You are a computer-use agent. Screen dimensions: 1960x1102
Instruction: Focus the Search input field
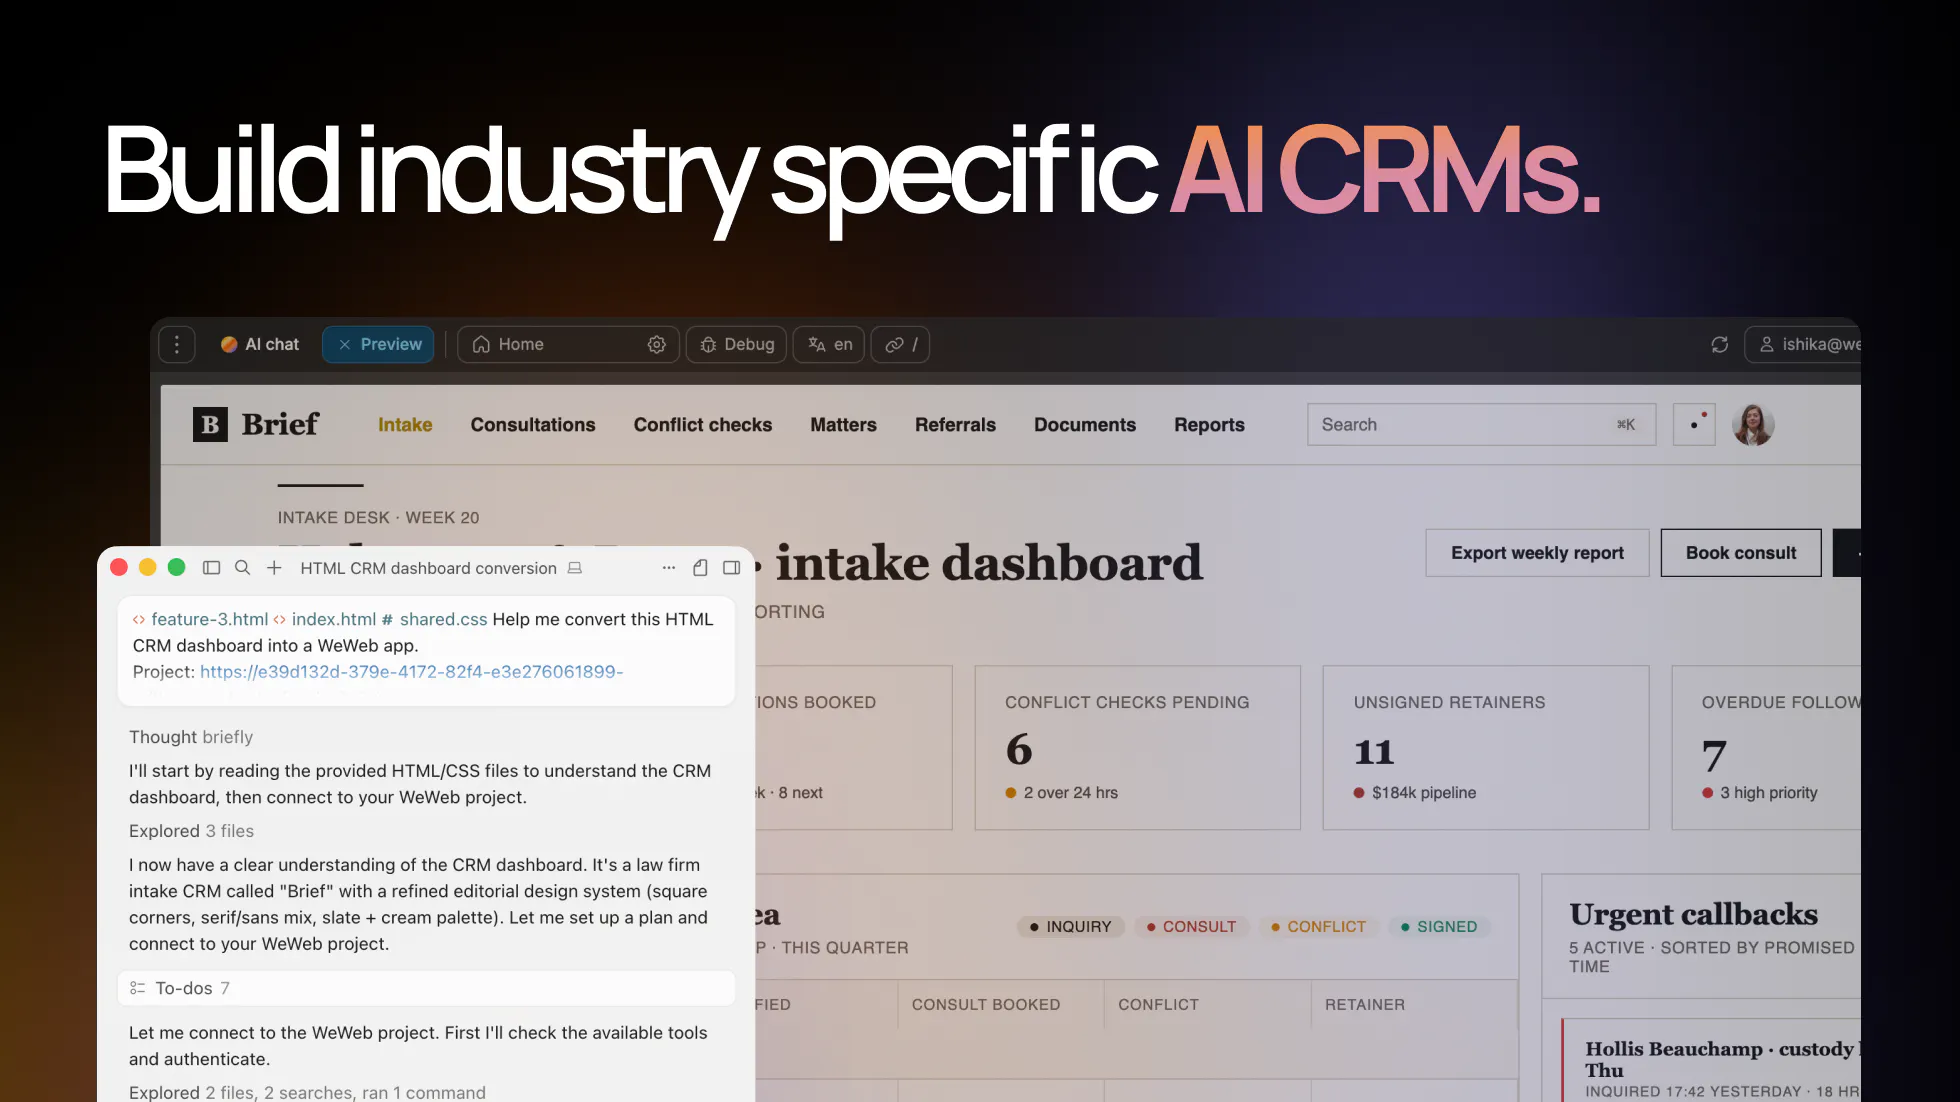click(1482, 424)
